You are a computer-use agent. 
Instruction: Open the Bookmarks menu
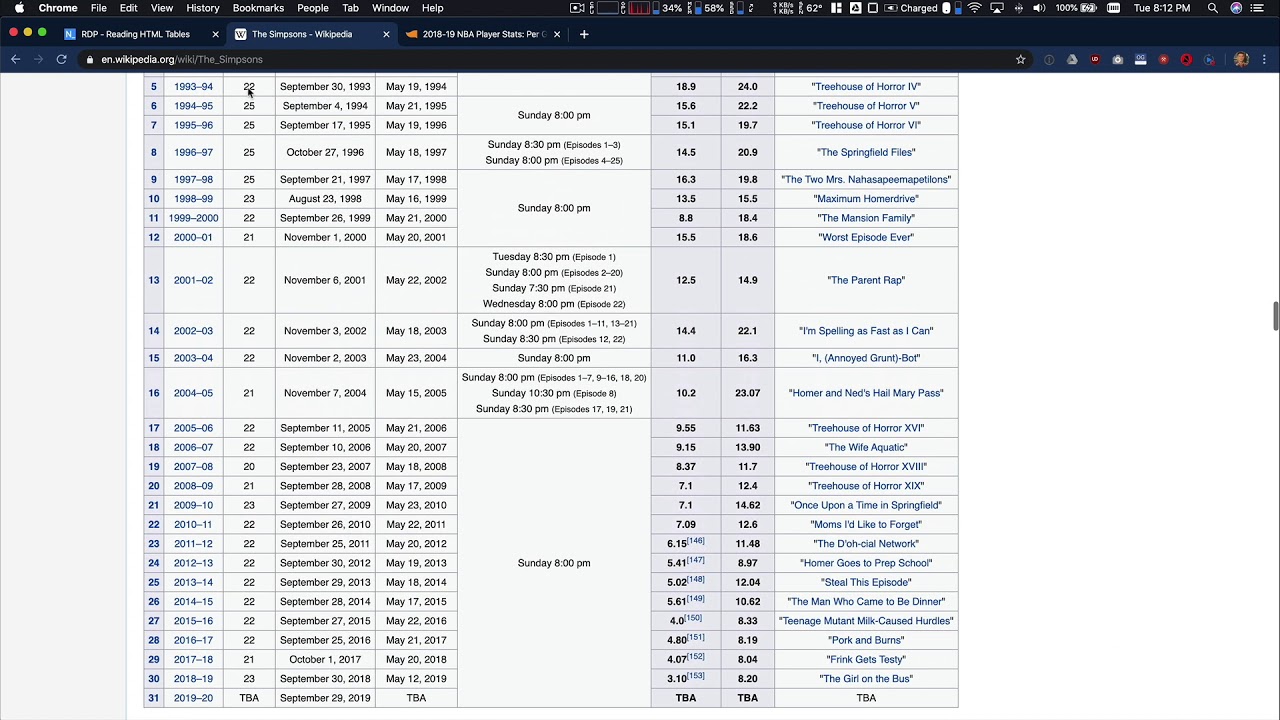258,8
